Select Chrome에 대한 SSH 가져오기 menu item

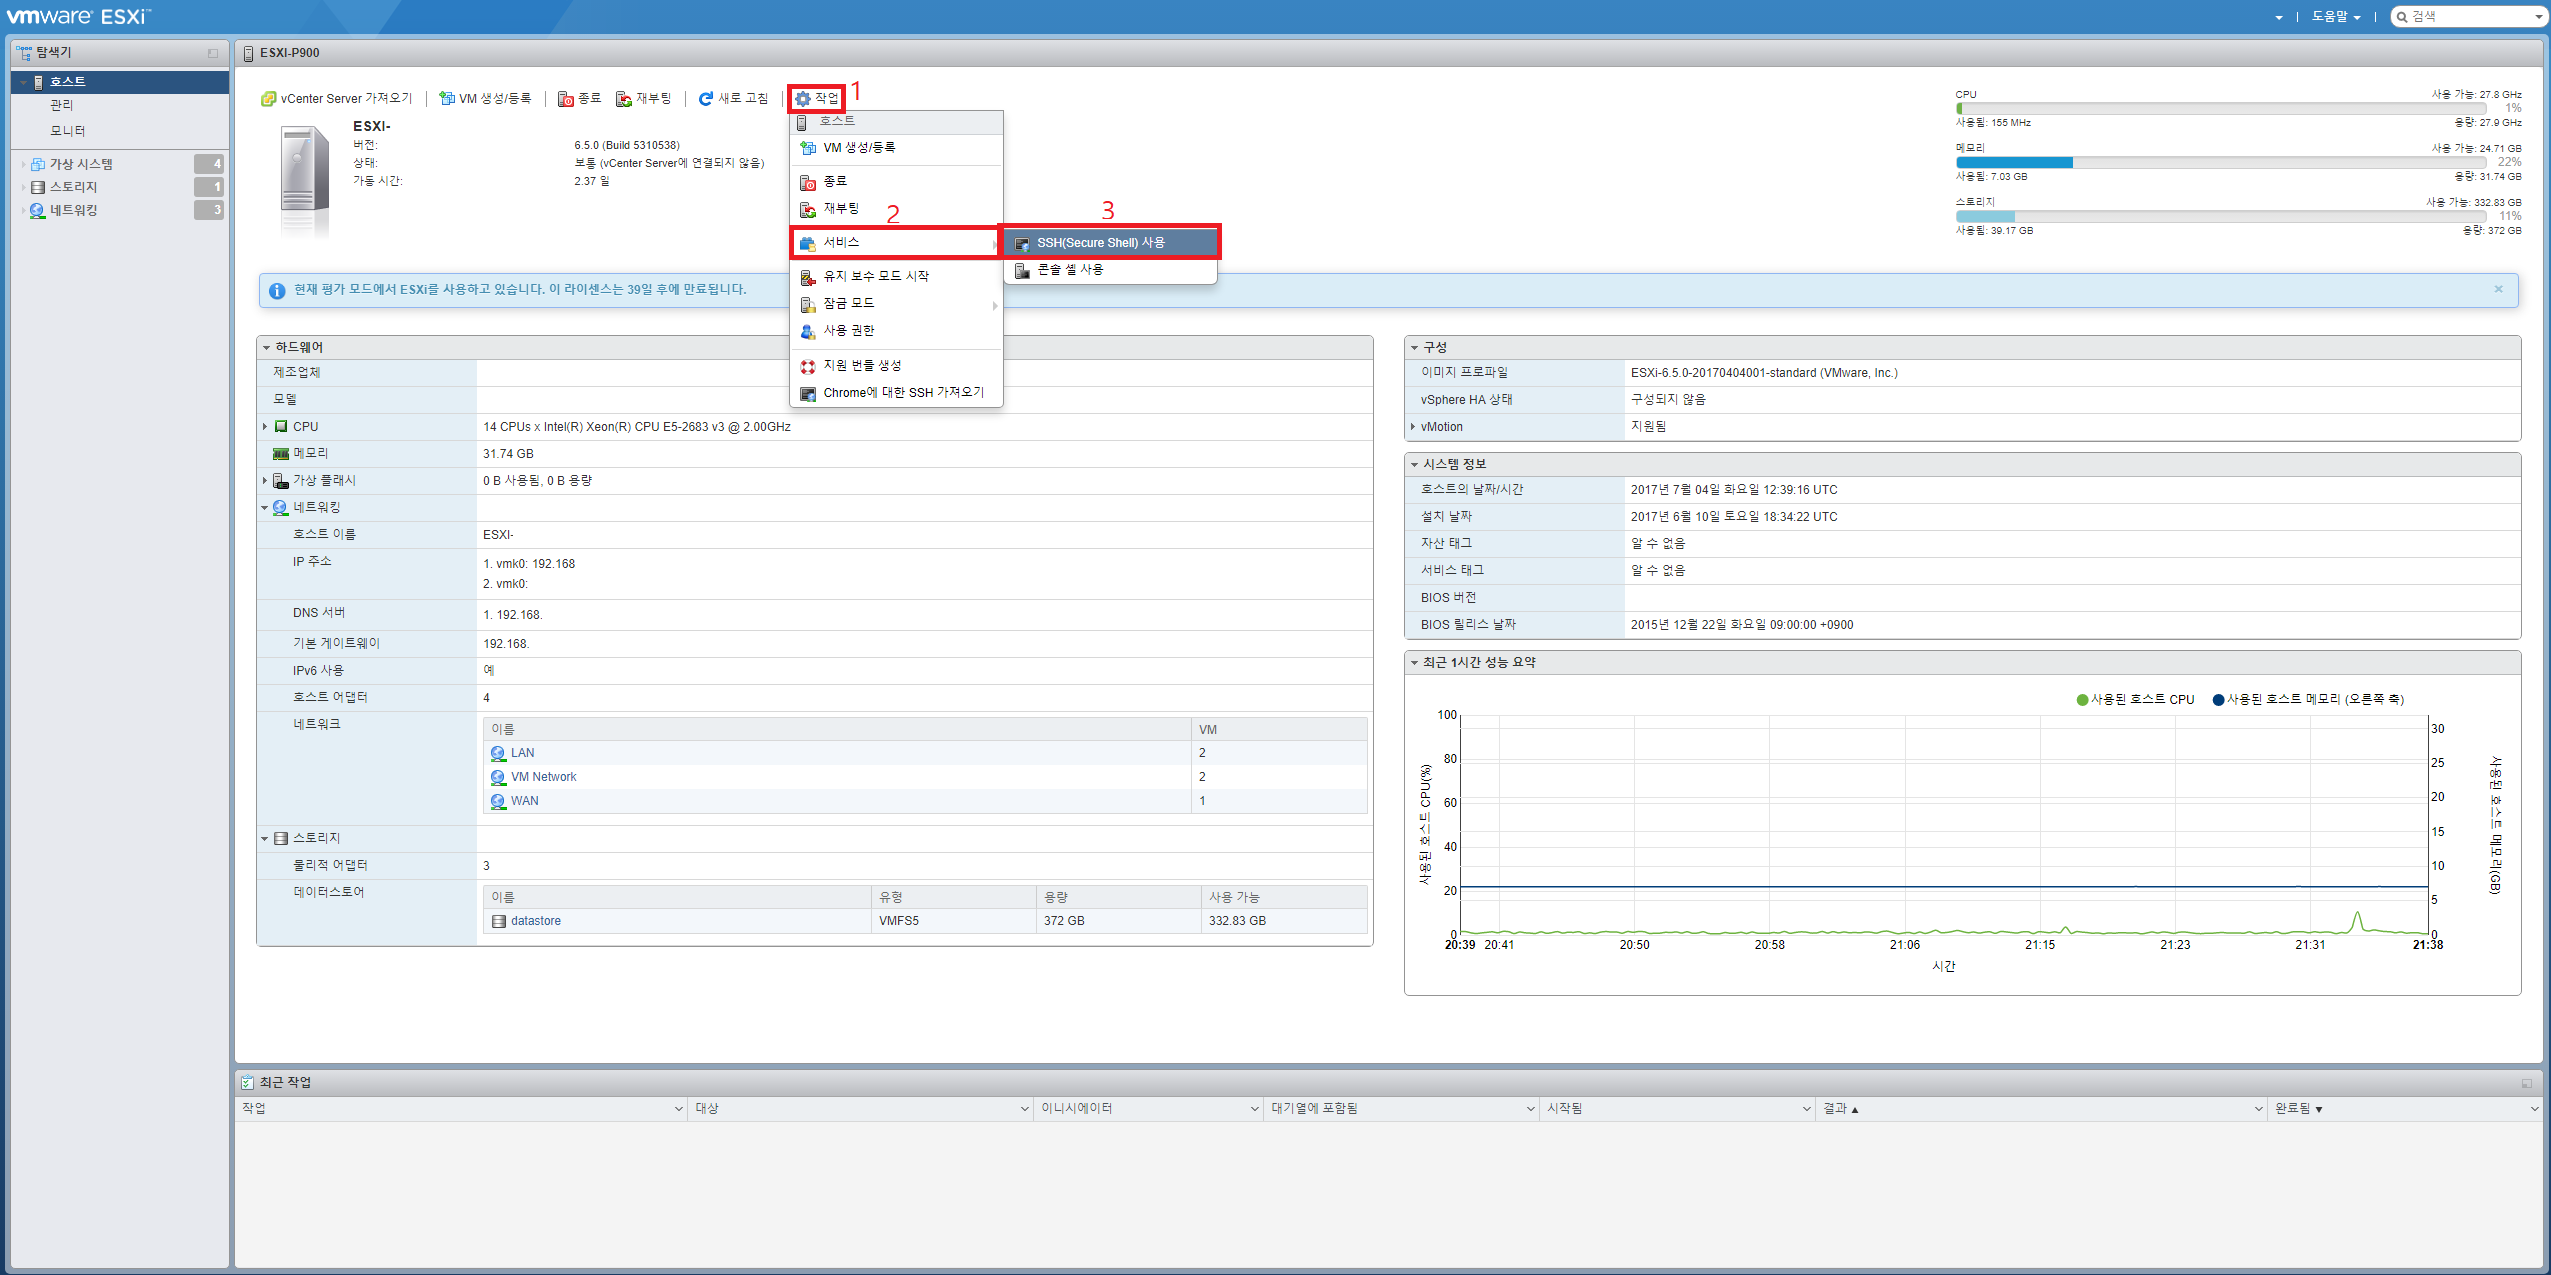896,393
